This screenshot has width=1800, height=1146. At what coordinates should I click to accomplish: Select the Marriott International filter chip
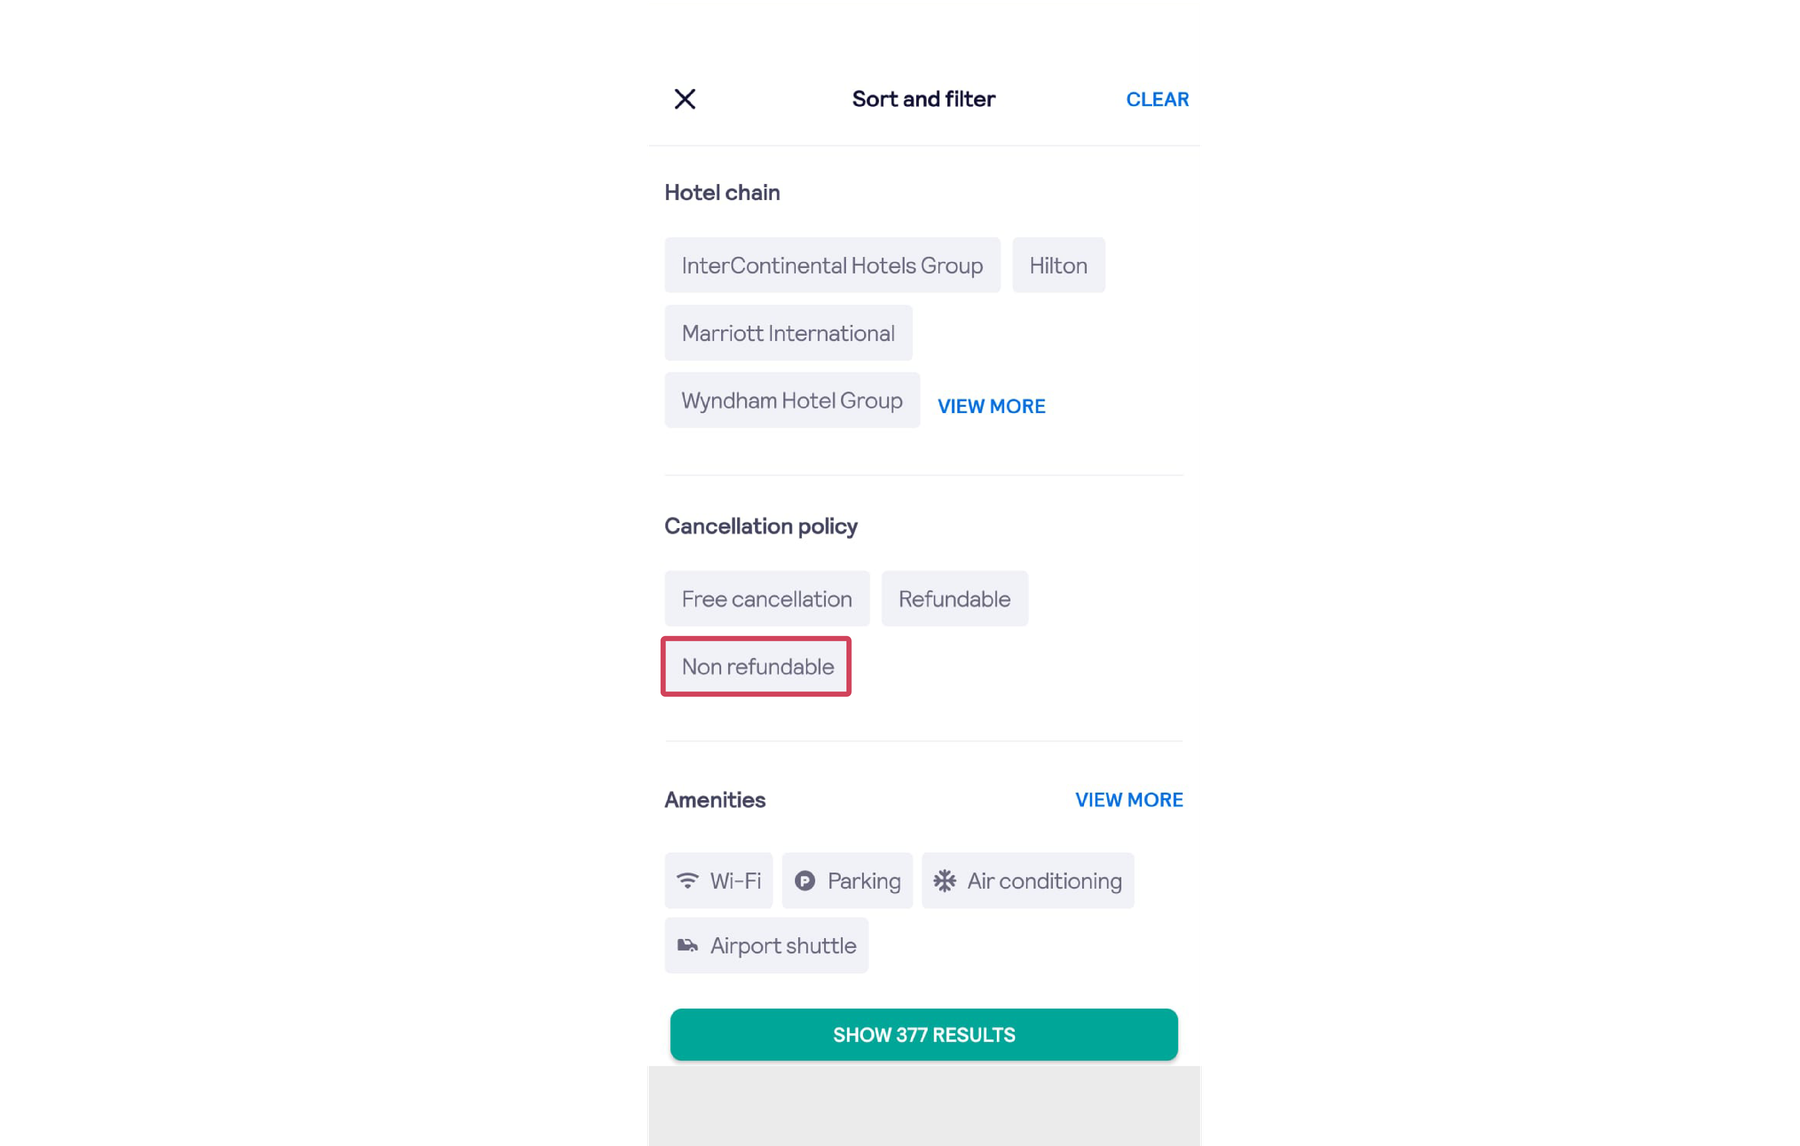[x=788, y=333]
